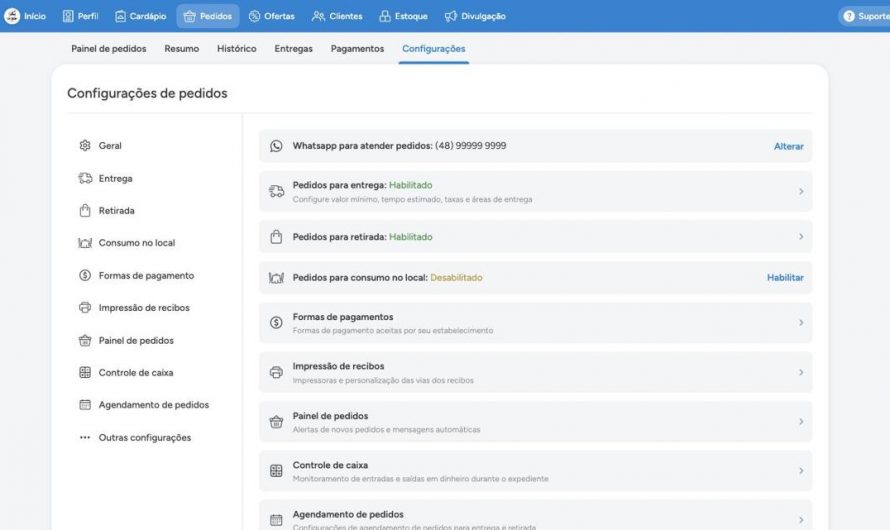Click the calendar icon in Agendamento de pedidos row
The image size is (890, 530).
coord(276,520)
